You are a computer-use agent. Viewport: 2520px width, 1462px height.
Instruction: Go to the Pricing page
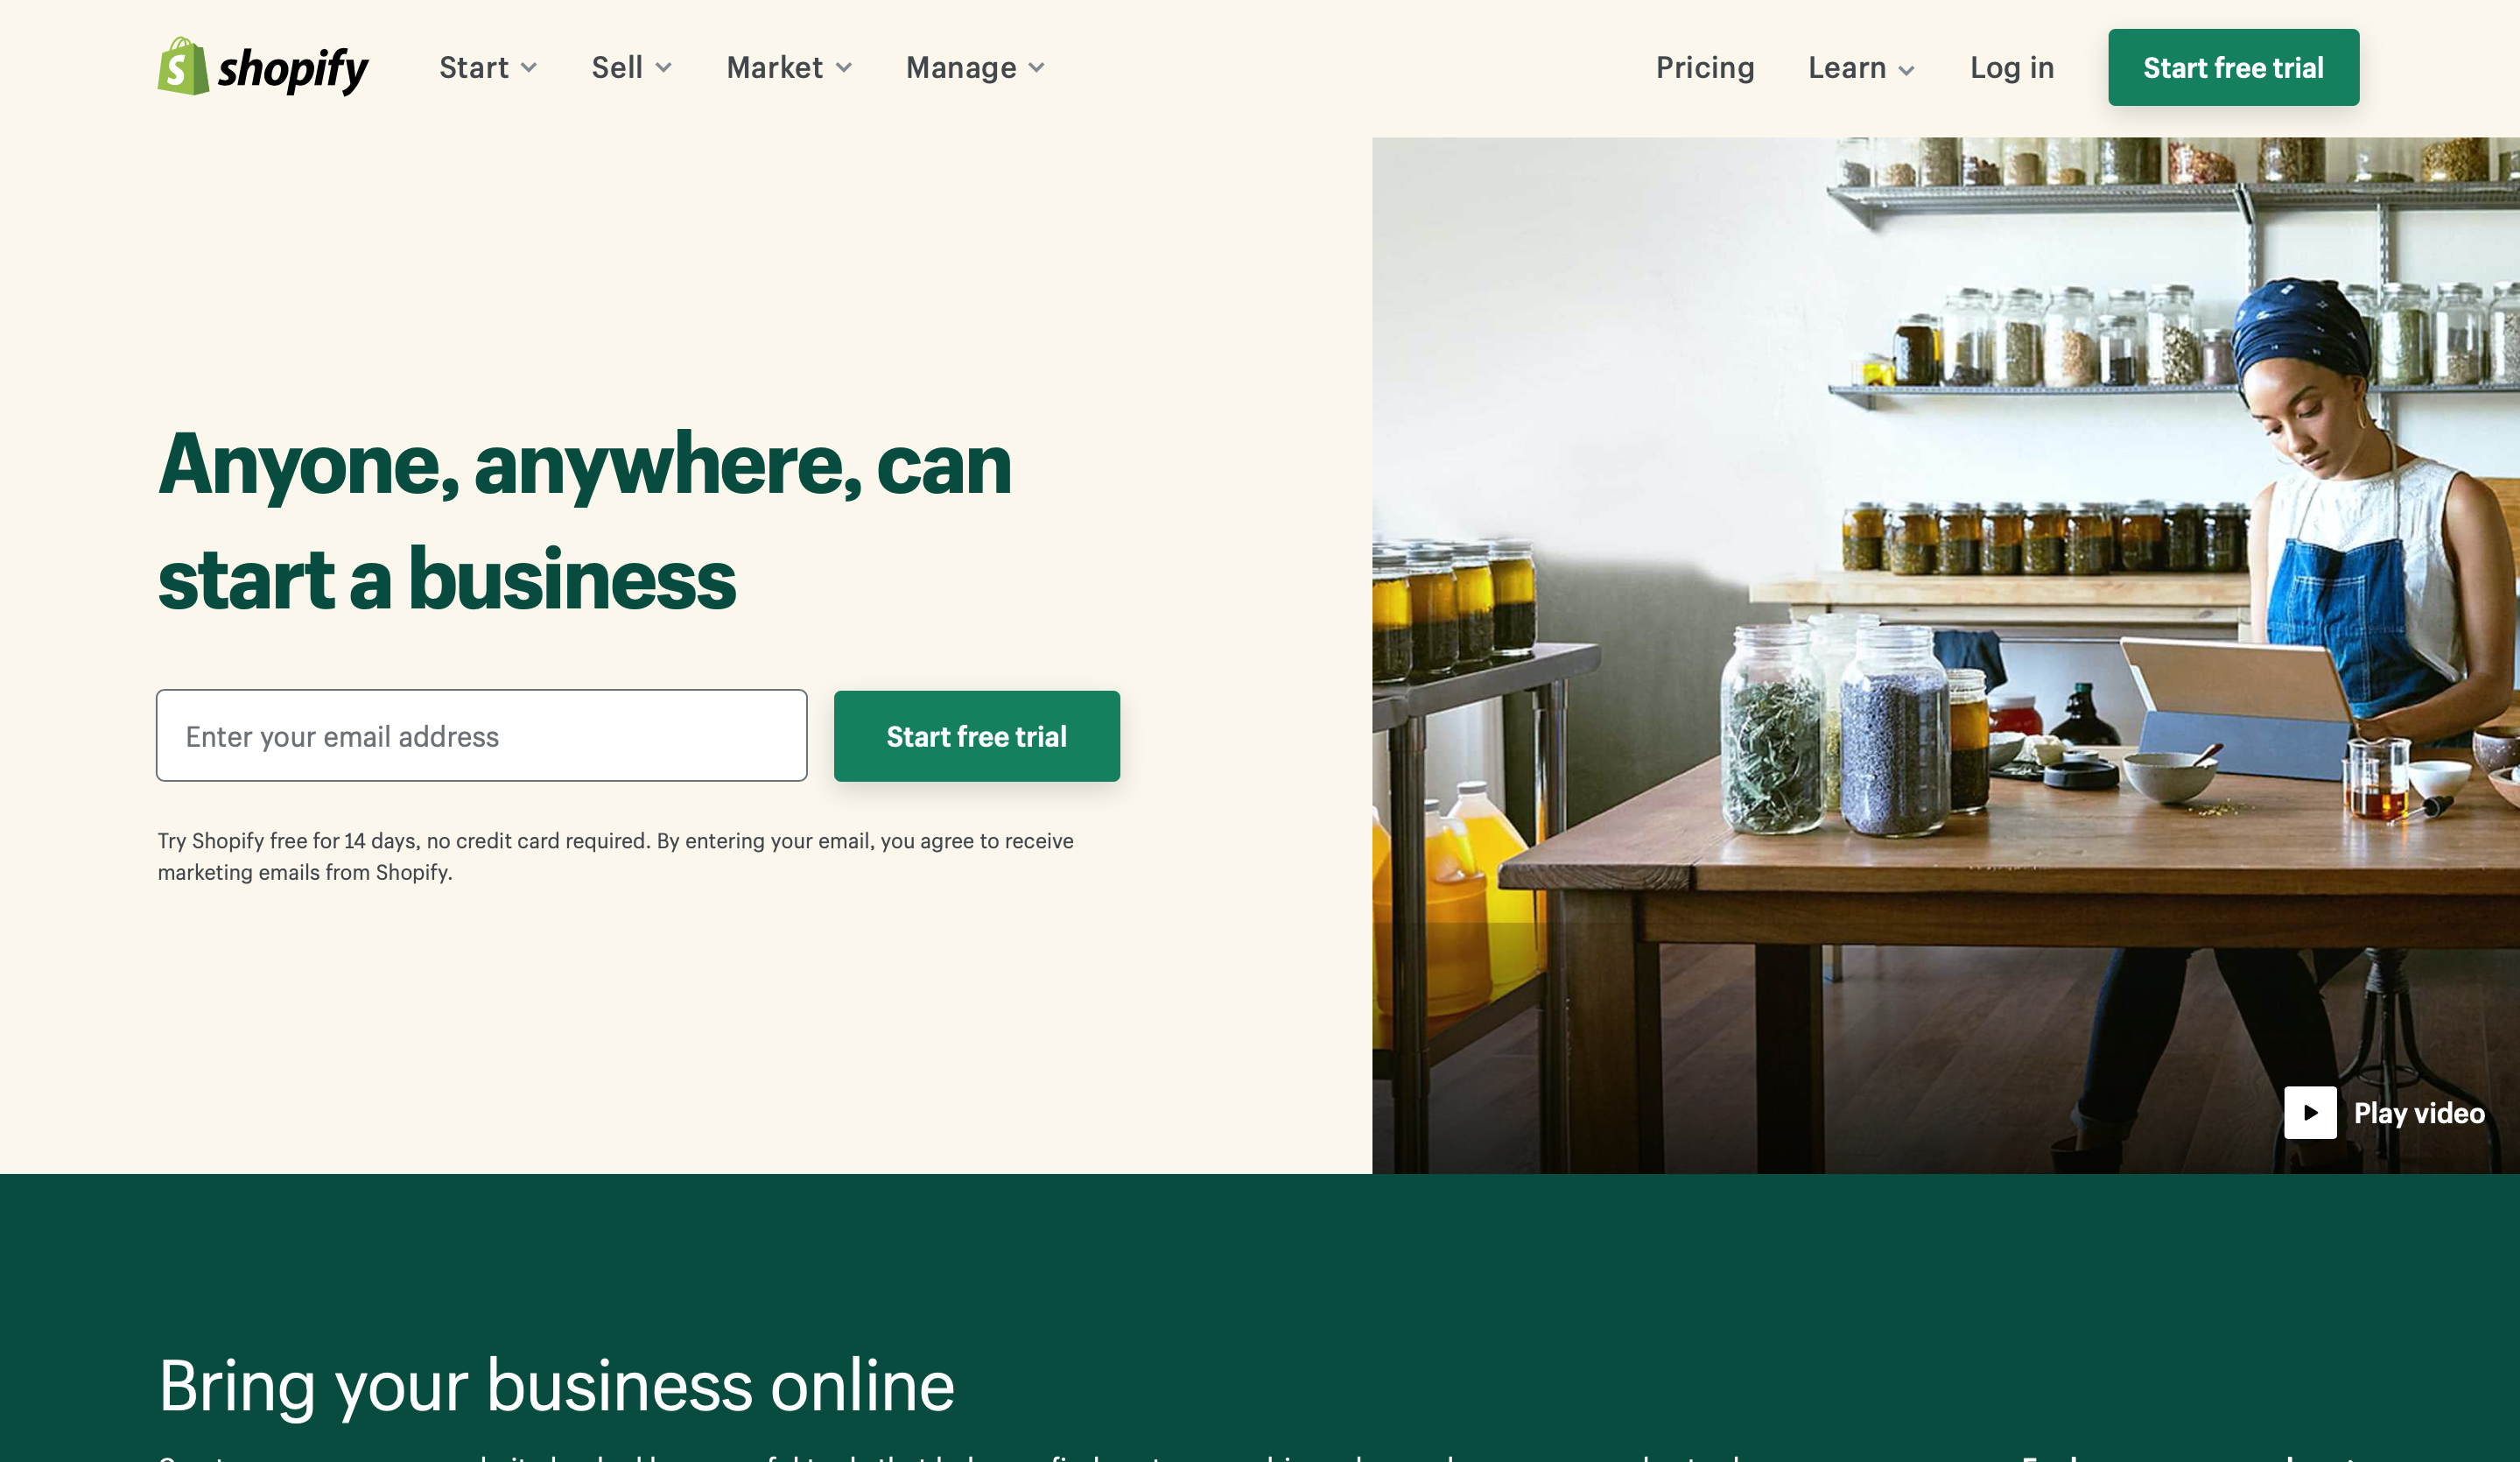click(x=1705, y=67)
